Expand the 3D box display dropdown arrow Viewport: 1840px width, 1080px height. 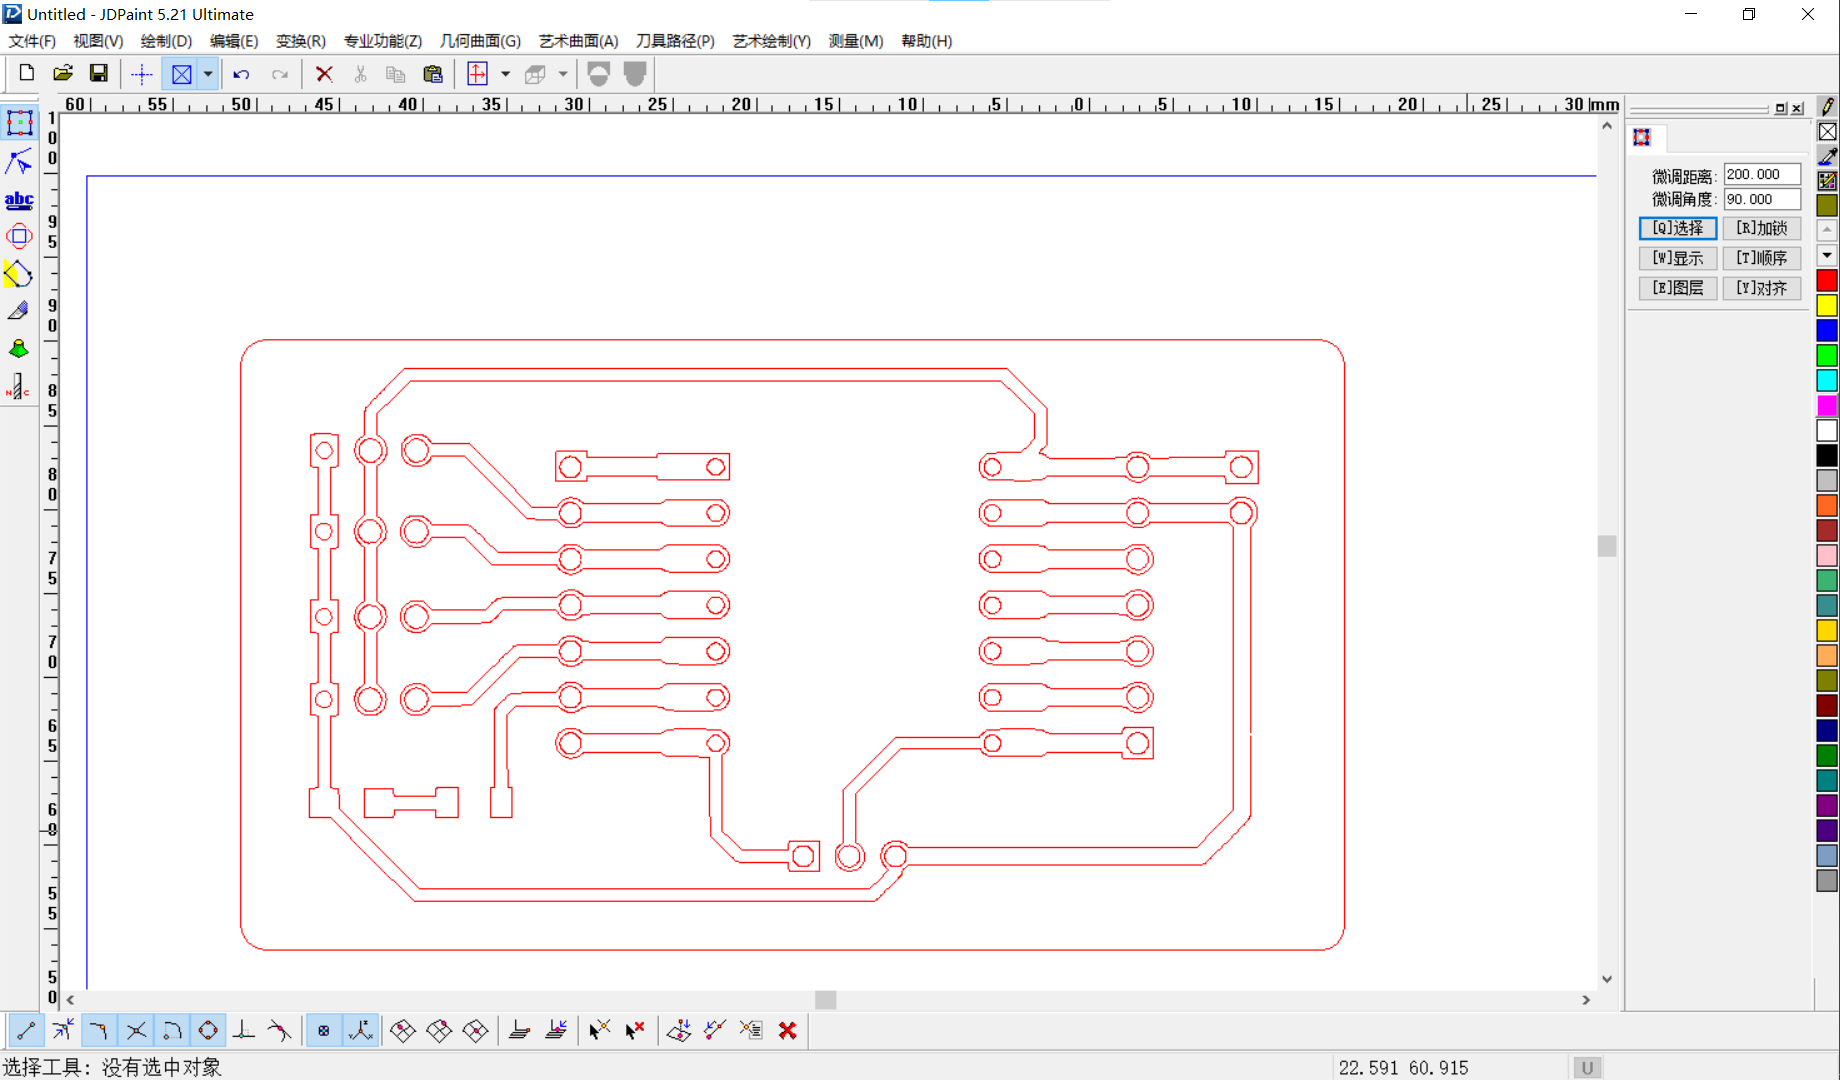point(563,74)
